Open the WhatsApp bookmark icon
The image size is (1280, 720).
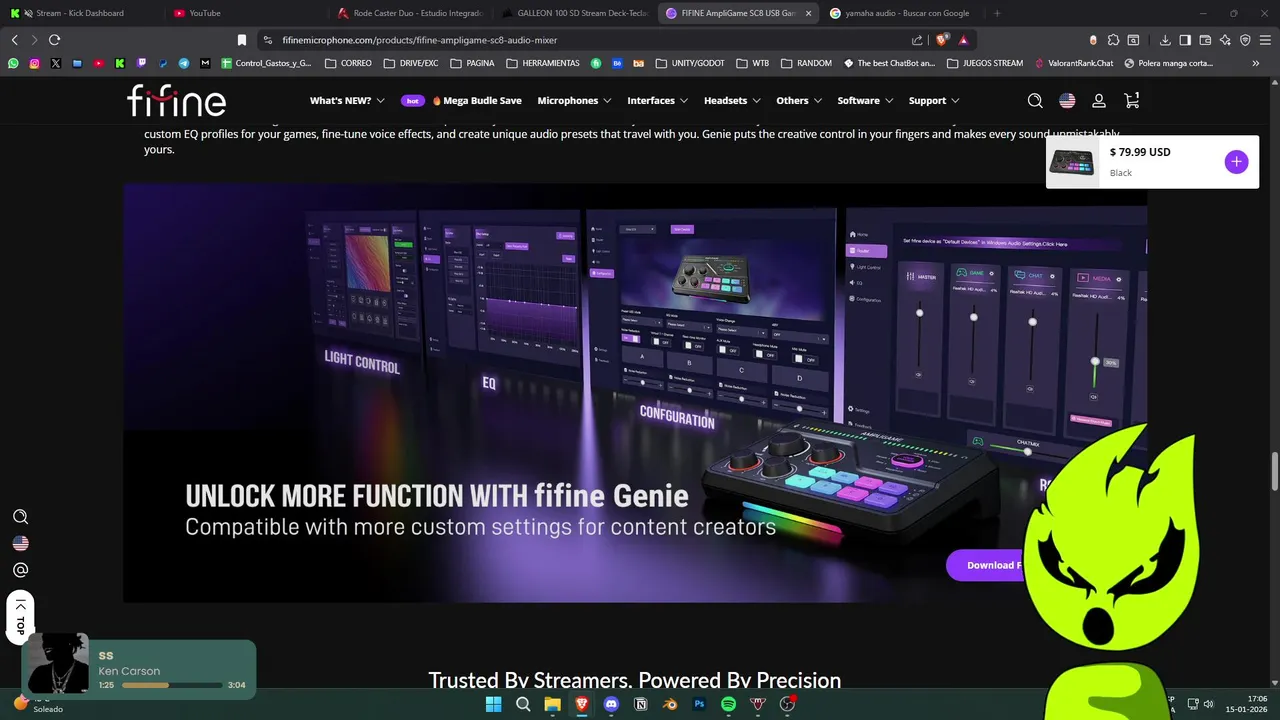click(13, 63)
